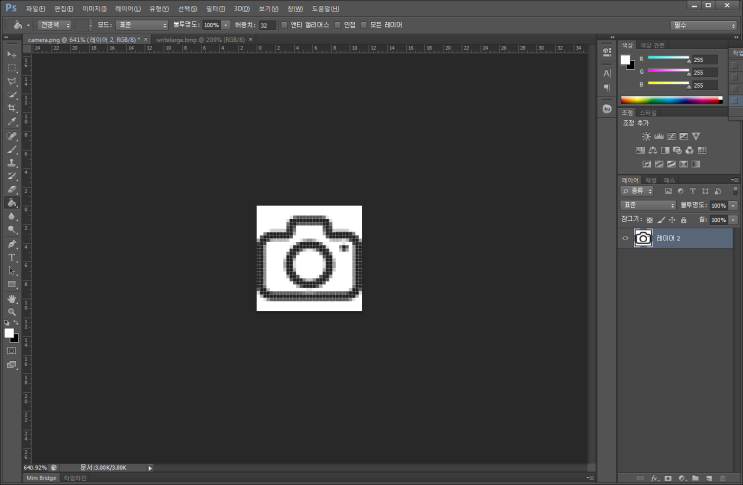Add a Brightness/Contrast adjustment
This screenshot has width=743, height=485.
coord(646,136)
